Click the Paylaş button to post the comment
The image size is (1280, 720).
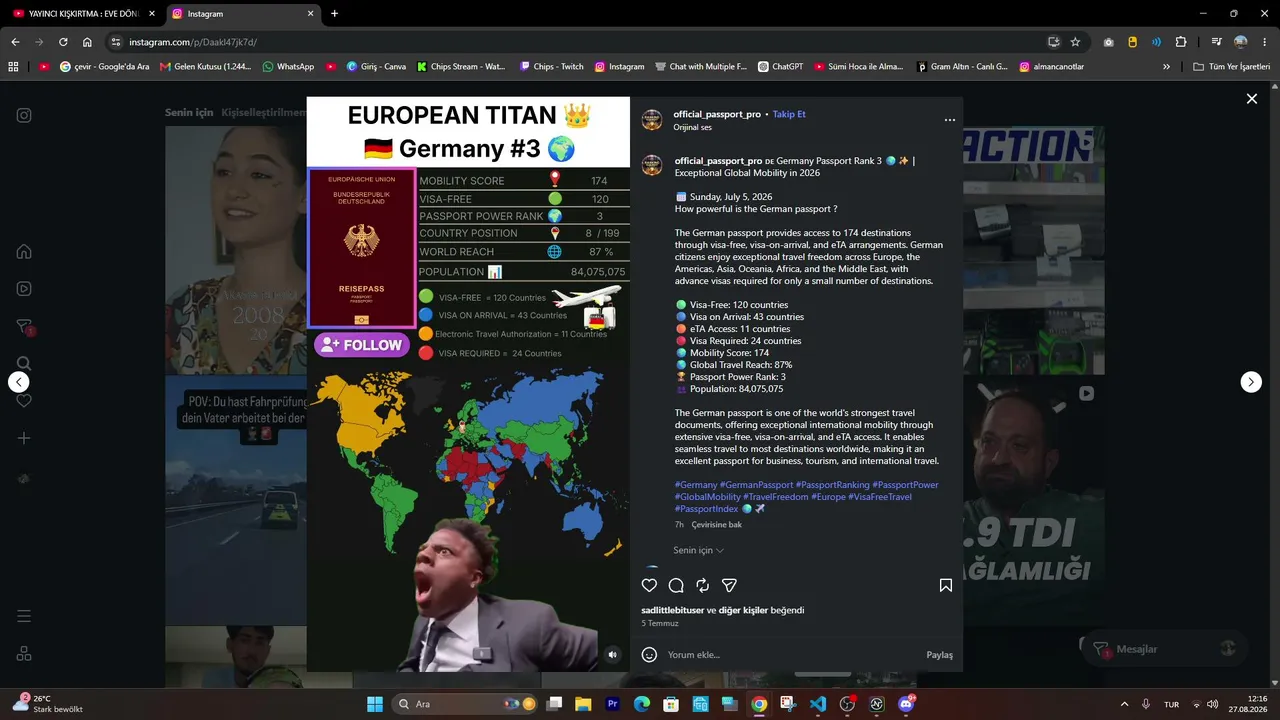[940, 655]
